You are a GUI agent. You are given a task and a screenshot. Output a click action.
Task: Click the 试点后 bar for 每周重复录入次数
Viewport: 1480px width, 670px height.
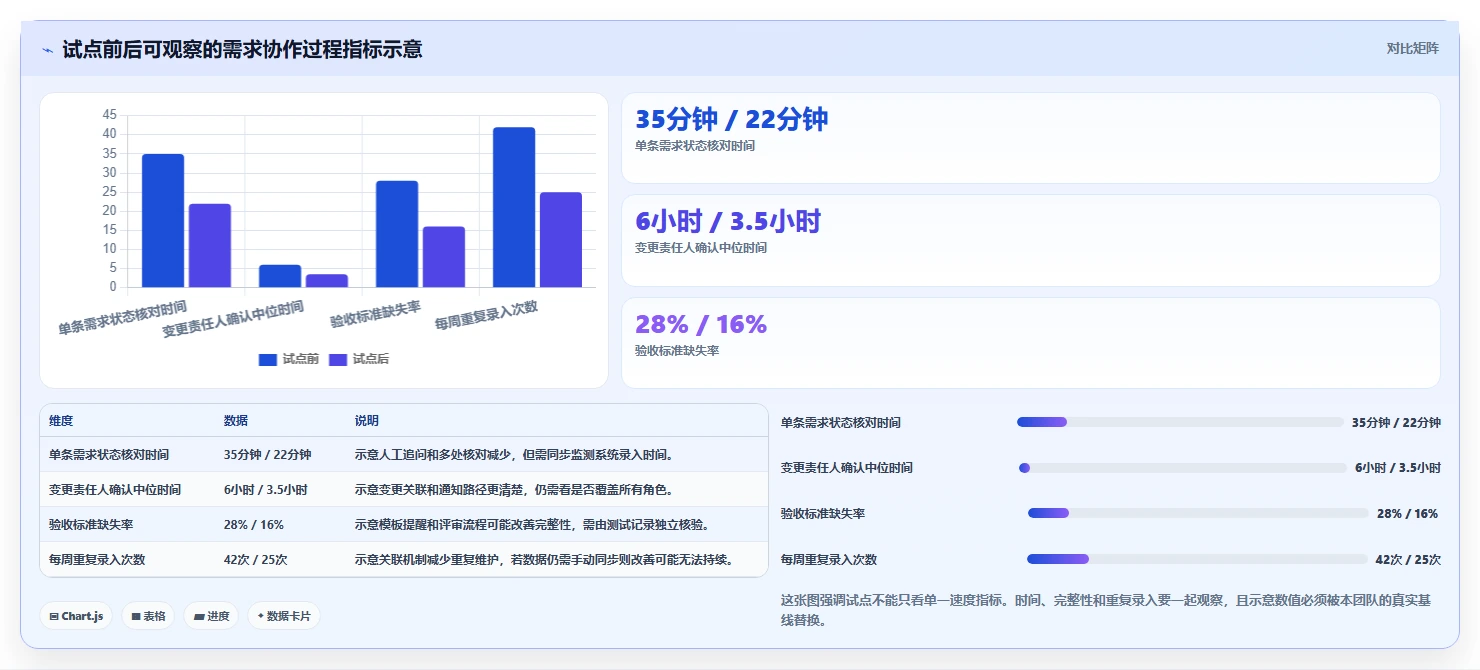pyautogui.click(x=561, y=240)
